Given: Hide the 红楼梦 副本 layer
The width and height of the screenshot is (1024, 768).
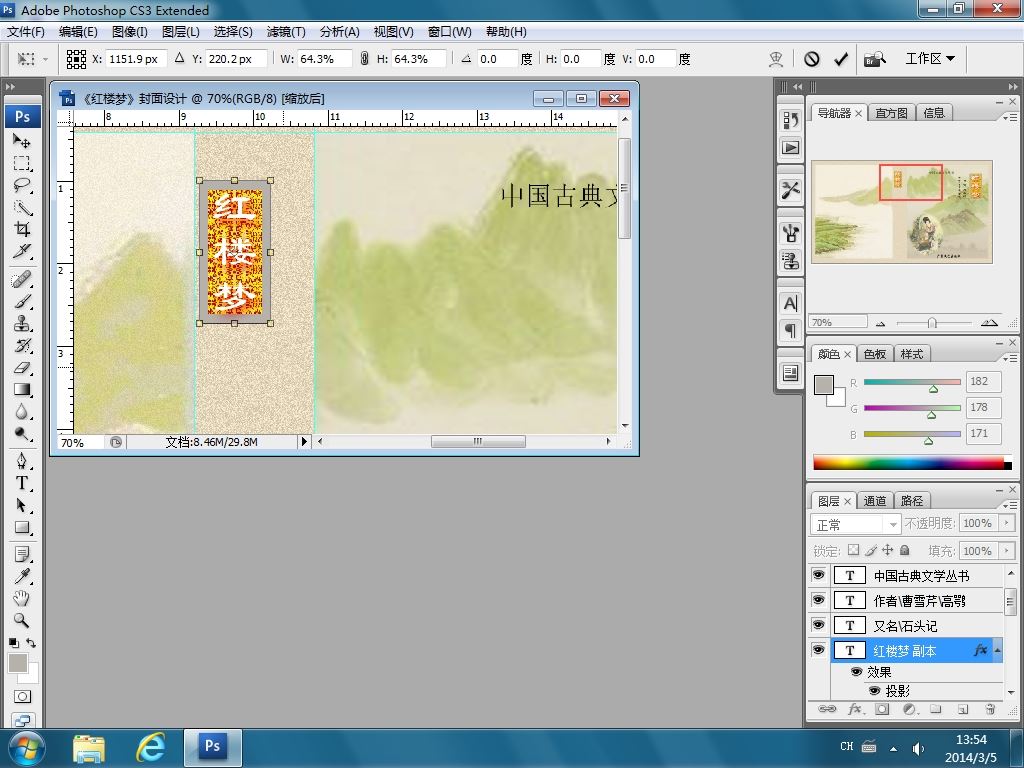Looking at the screenshot, I should [x=818, y=650].
